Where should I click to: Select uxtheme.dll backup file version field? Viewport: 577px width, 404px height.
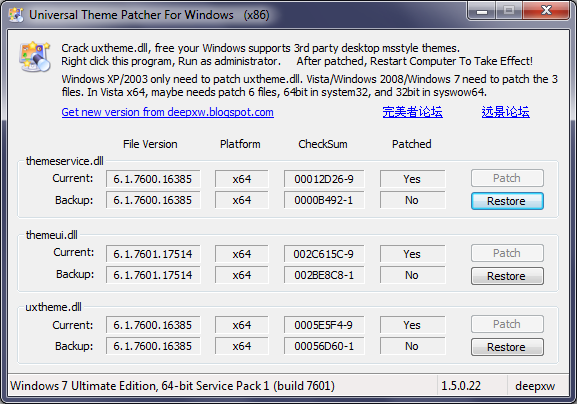tap(153, 346)
